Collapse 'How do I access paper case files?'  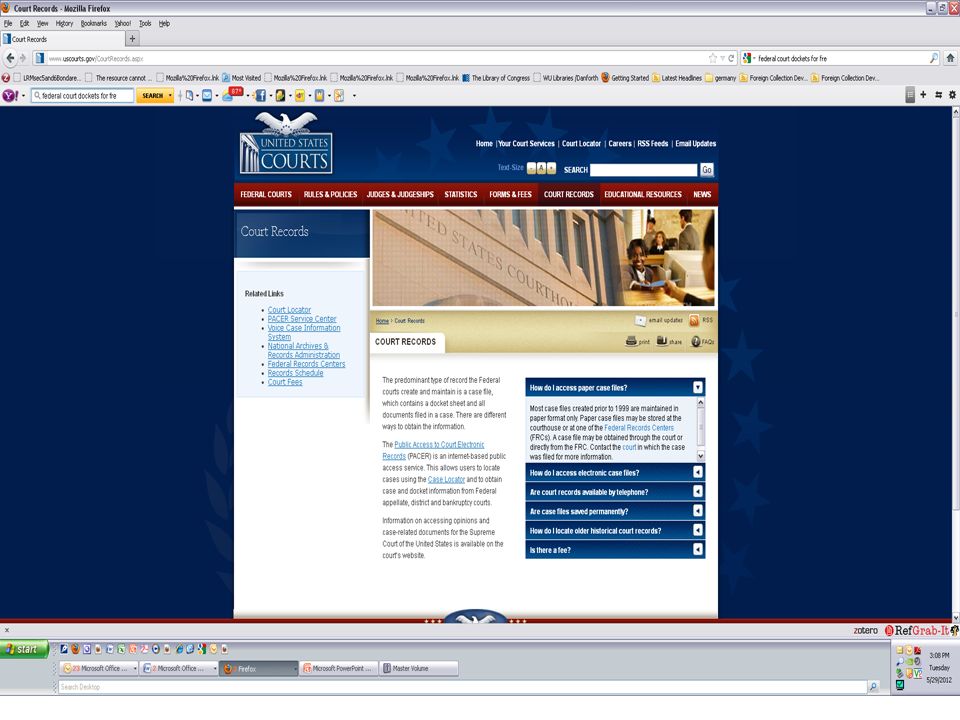click(697, 388)
